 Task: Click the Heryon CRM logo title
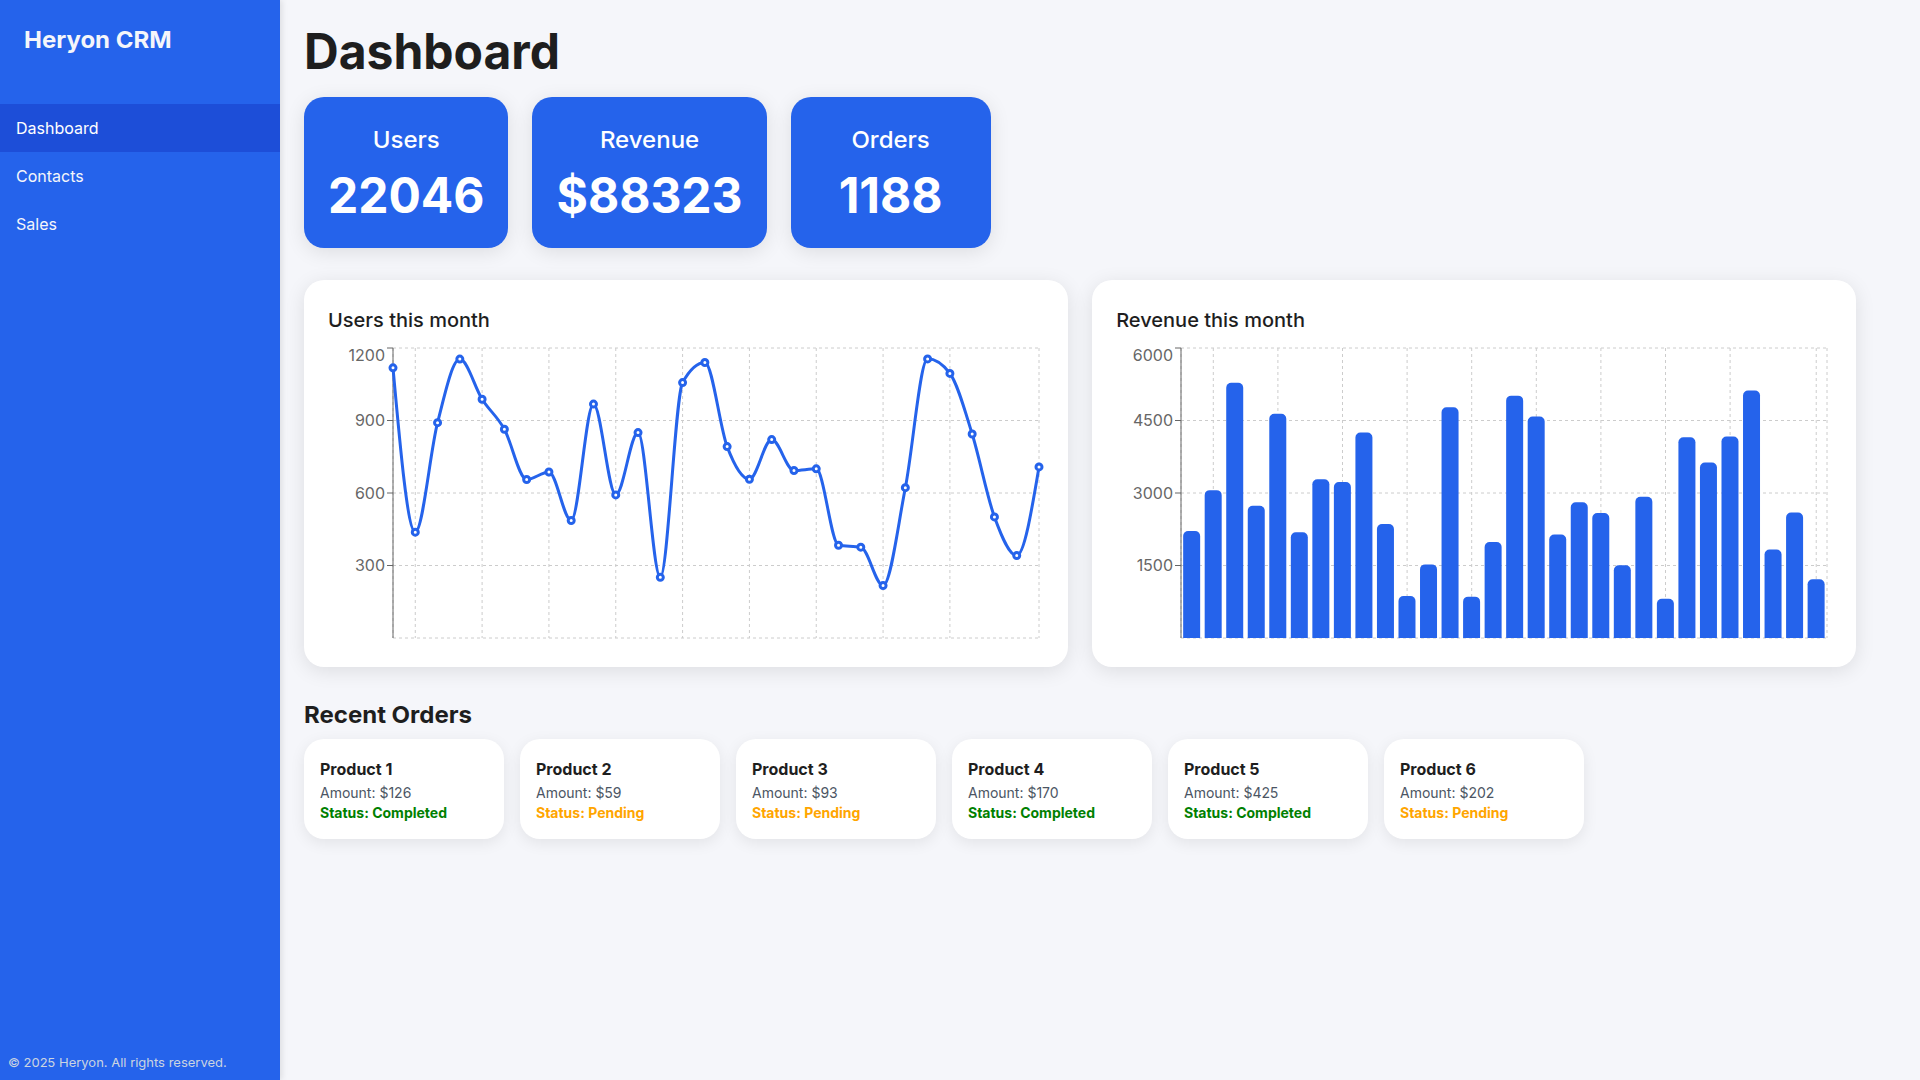coord(98,40)
